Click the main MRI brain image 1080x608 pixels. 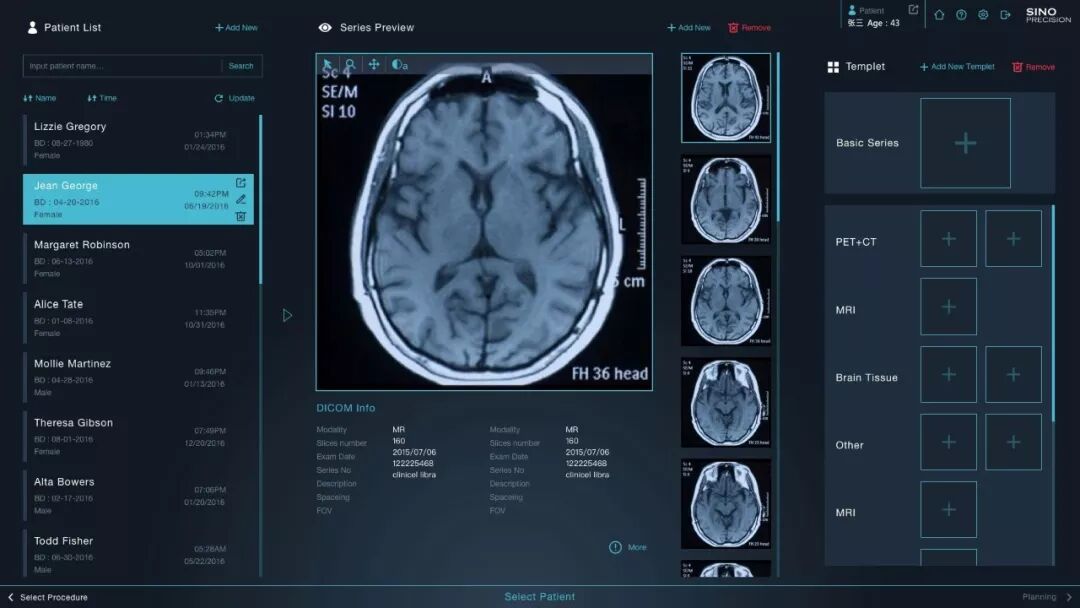pos(484,222)
